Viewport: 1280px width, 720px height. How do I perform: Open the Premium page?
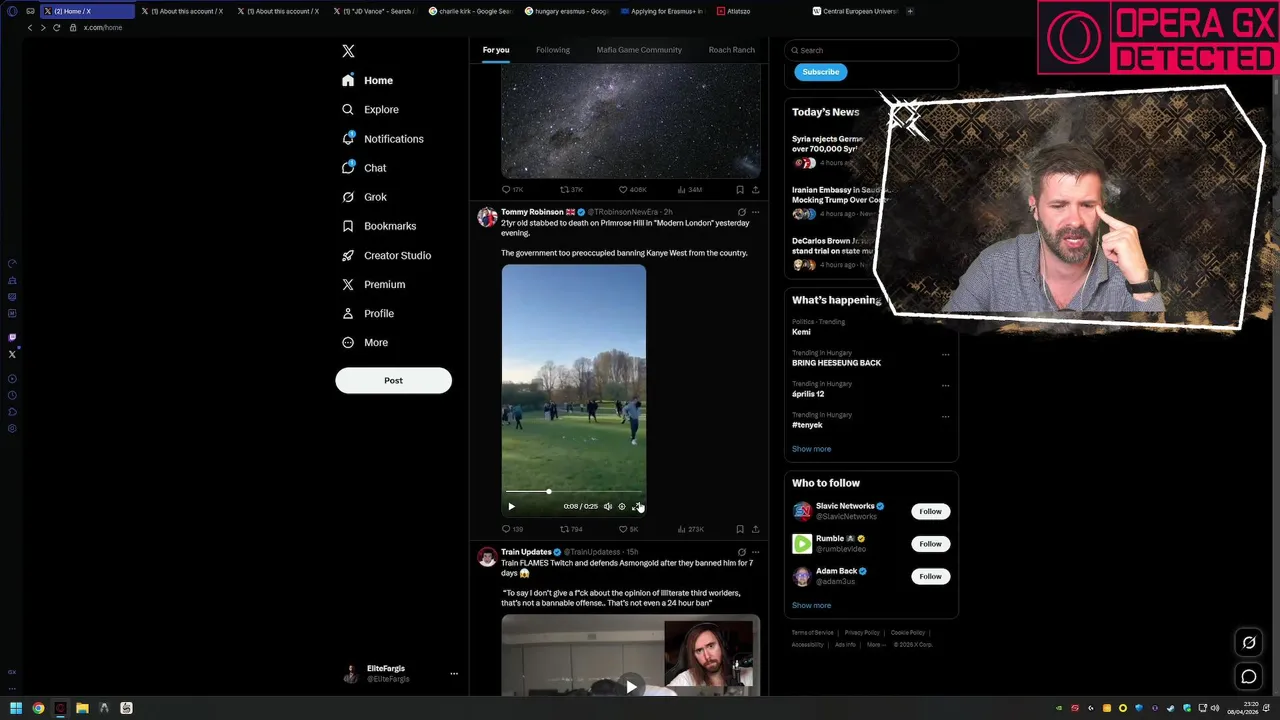pyautogui.click(x=373, y=284)
